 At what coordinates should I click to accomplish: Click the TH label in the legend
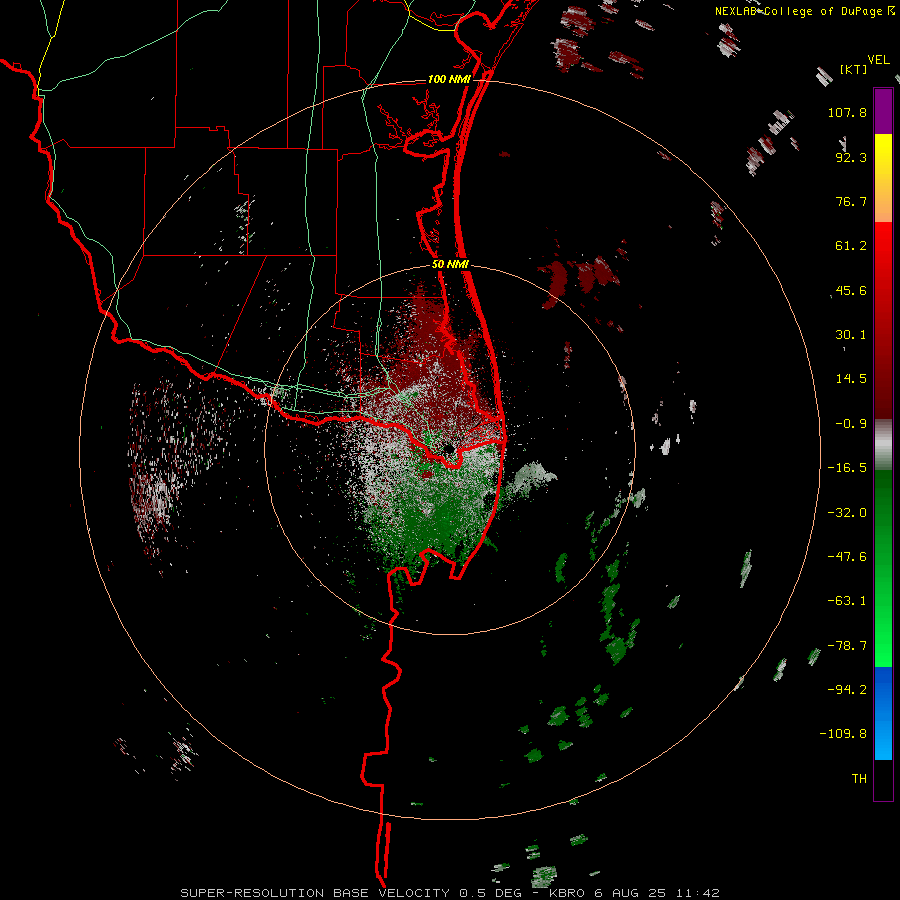pyautogui.click(x=859, y=779)
